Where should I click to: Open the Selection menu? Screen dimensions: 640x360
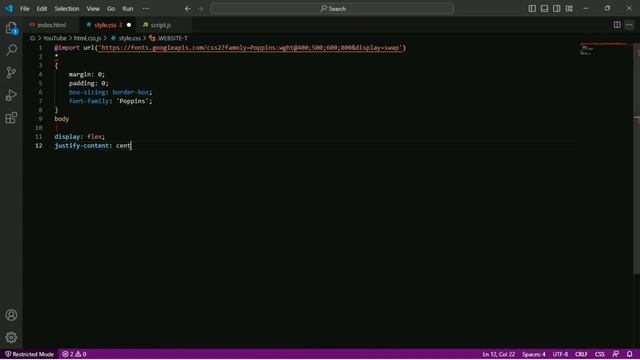click(x=67, y=9)
